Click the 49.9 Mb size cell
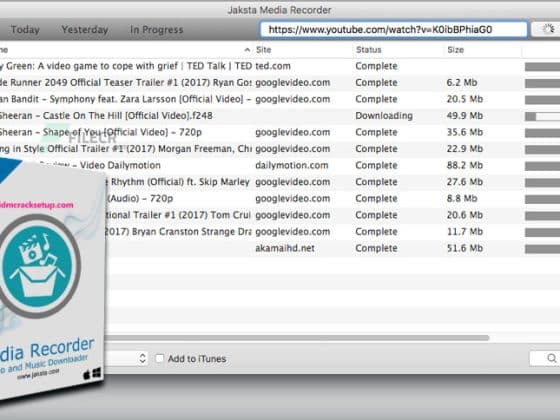 point(465,116)
